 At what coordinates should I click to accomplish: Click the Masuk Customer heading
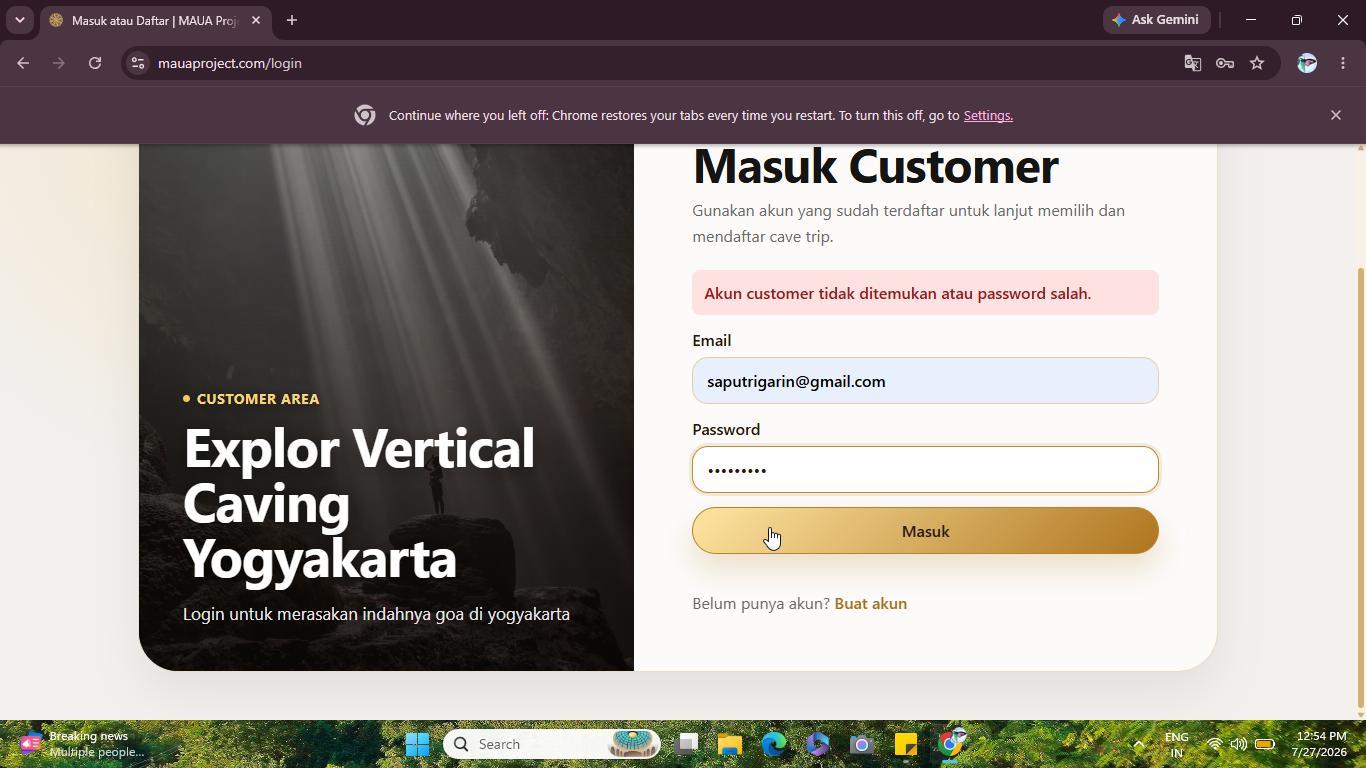click(x=875, y=166)
